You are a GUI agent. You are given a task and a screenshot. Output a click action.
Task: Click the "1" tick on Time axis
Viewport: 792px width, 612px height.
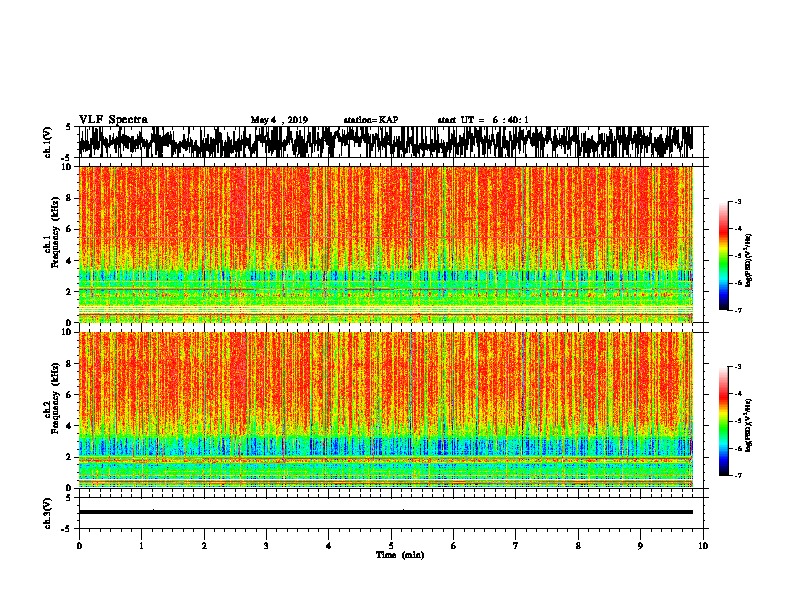pyautogui.click(x=141, y=546)
